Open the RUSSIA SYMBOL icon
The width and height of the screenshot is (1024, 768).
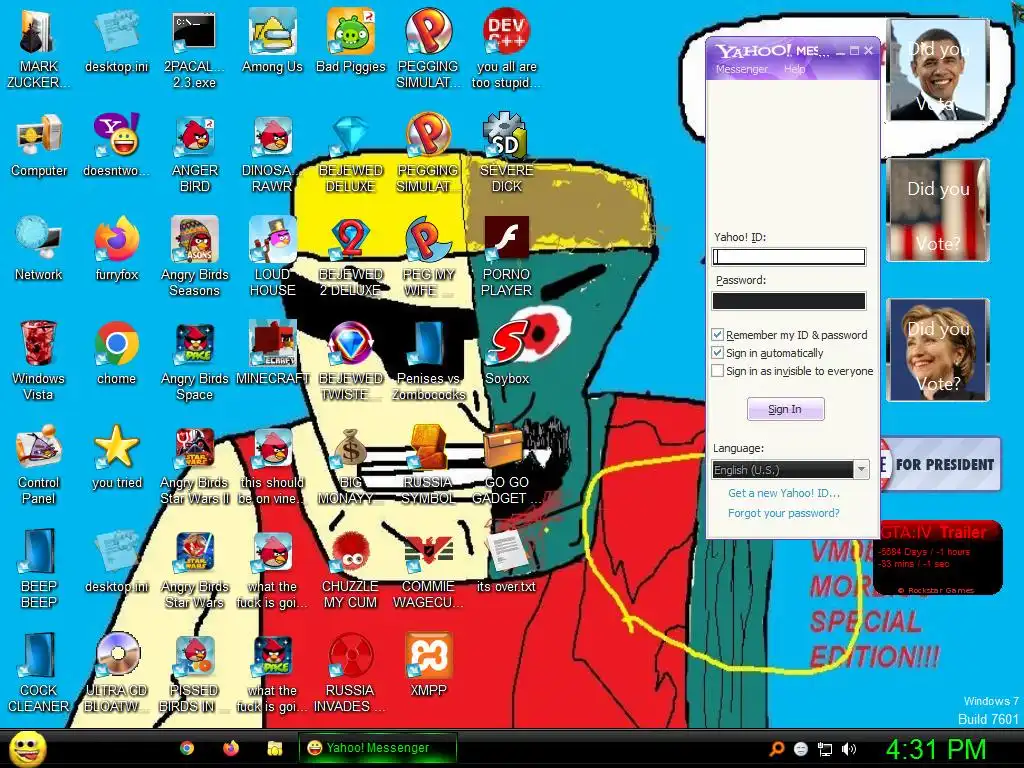pyautogui.click(x=428, y=464)
